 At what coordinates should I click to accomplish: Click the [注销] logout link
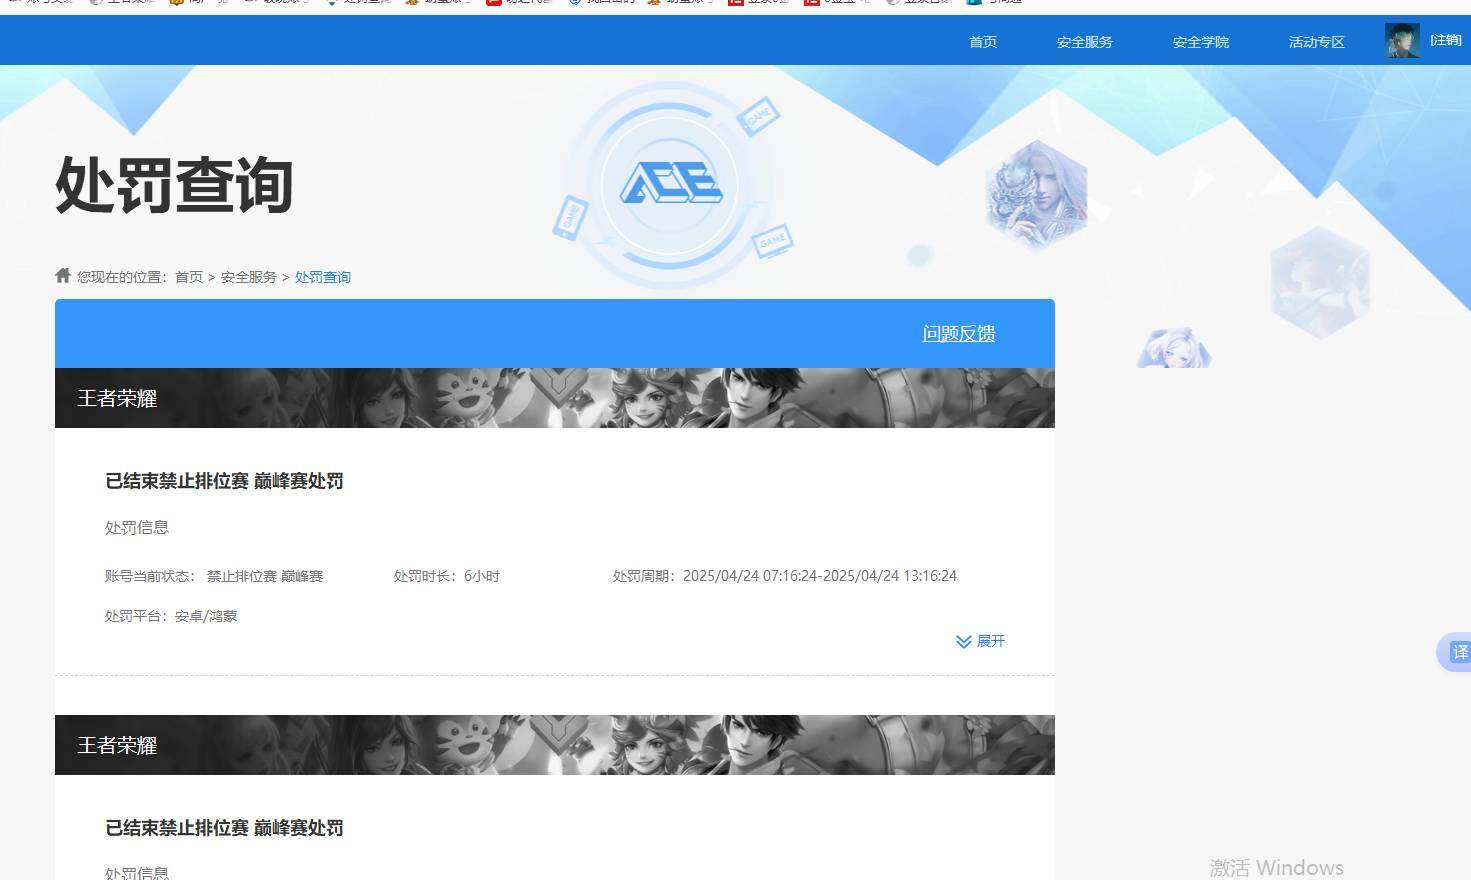(1446, 40)
